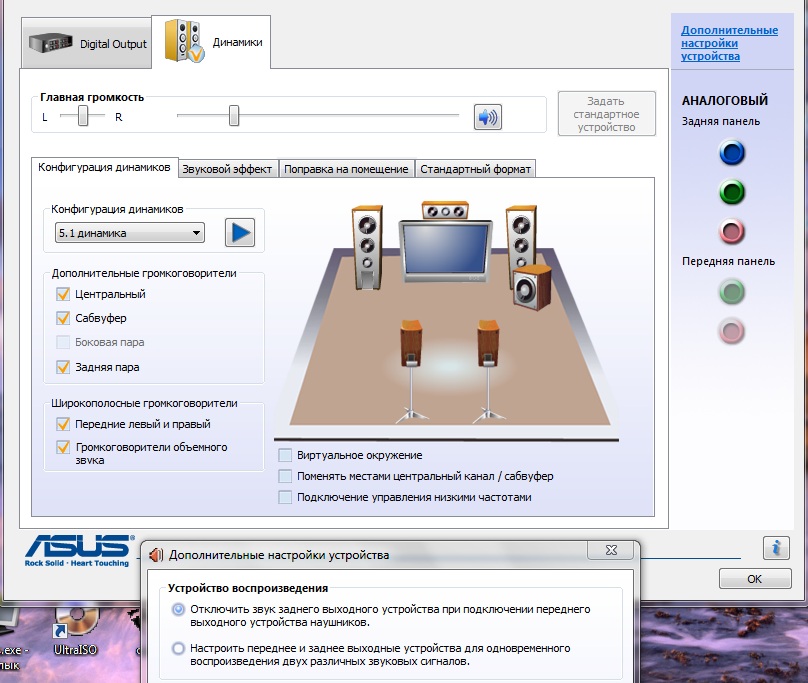Viewport: 808px width, 683px height.
Task: Click the speaker icon in dialog title
Action: coord(156,555)
